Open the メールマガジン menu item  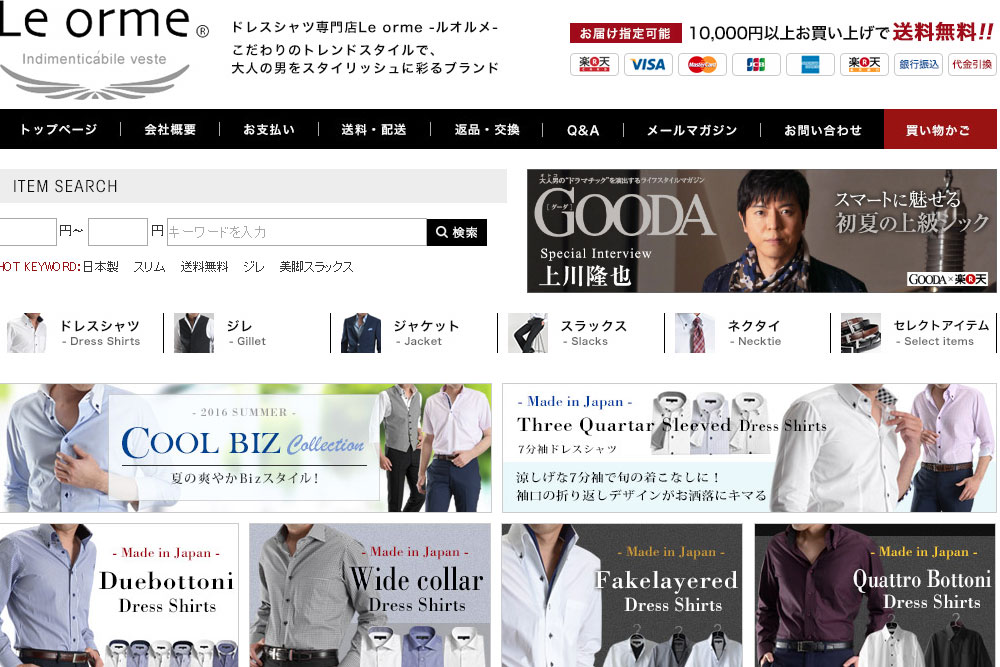[x=692, y=129]
